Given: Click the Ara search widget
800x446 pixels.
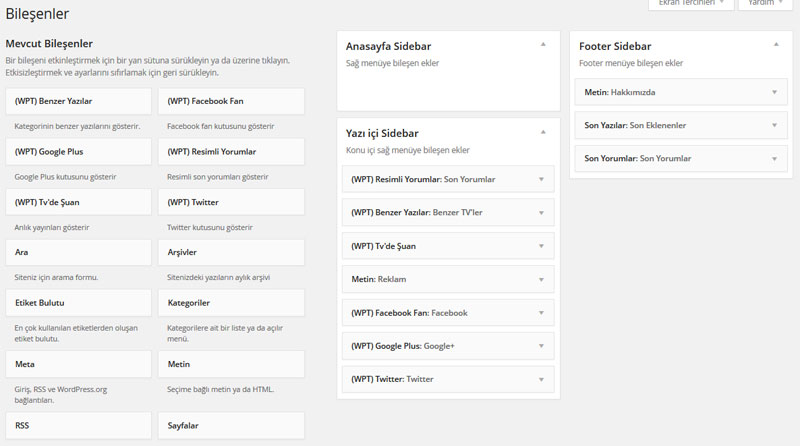Looking at the screenshot, I should pos(79,252).
